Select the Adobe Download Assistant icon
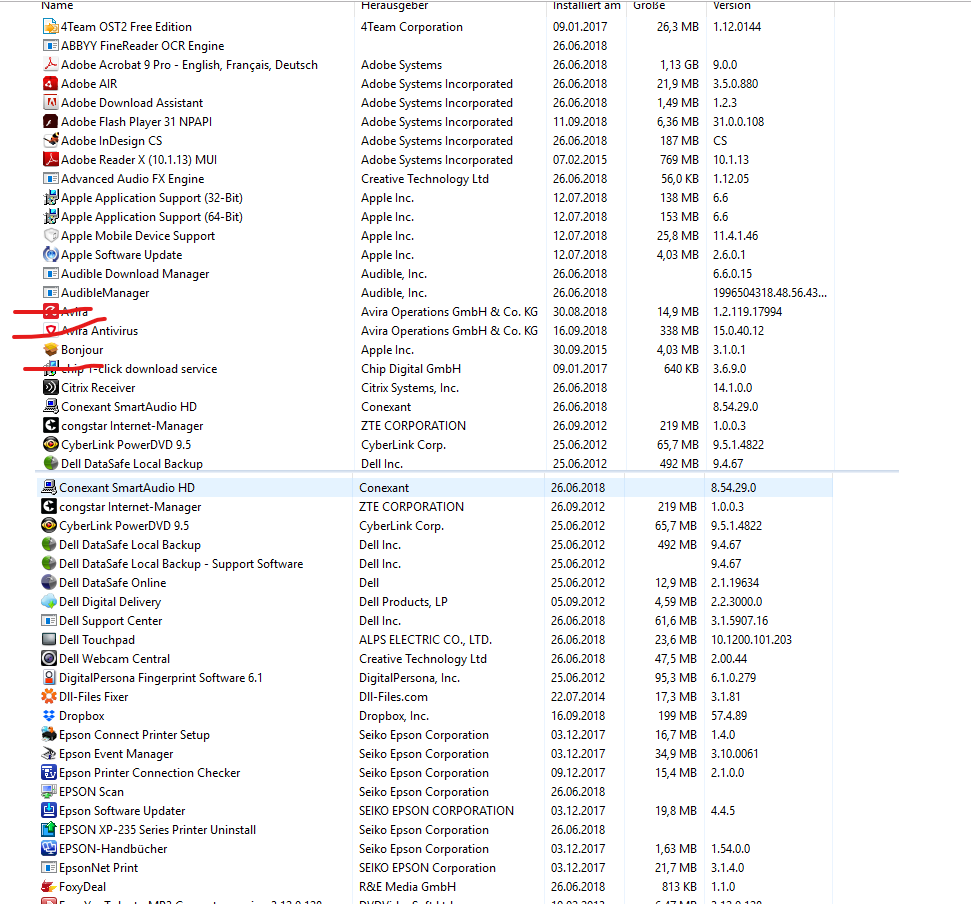This screenshot has width=971, height=904. click(51, 103)
